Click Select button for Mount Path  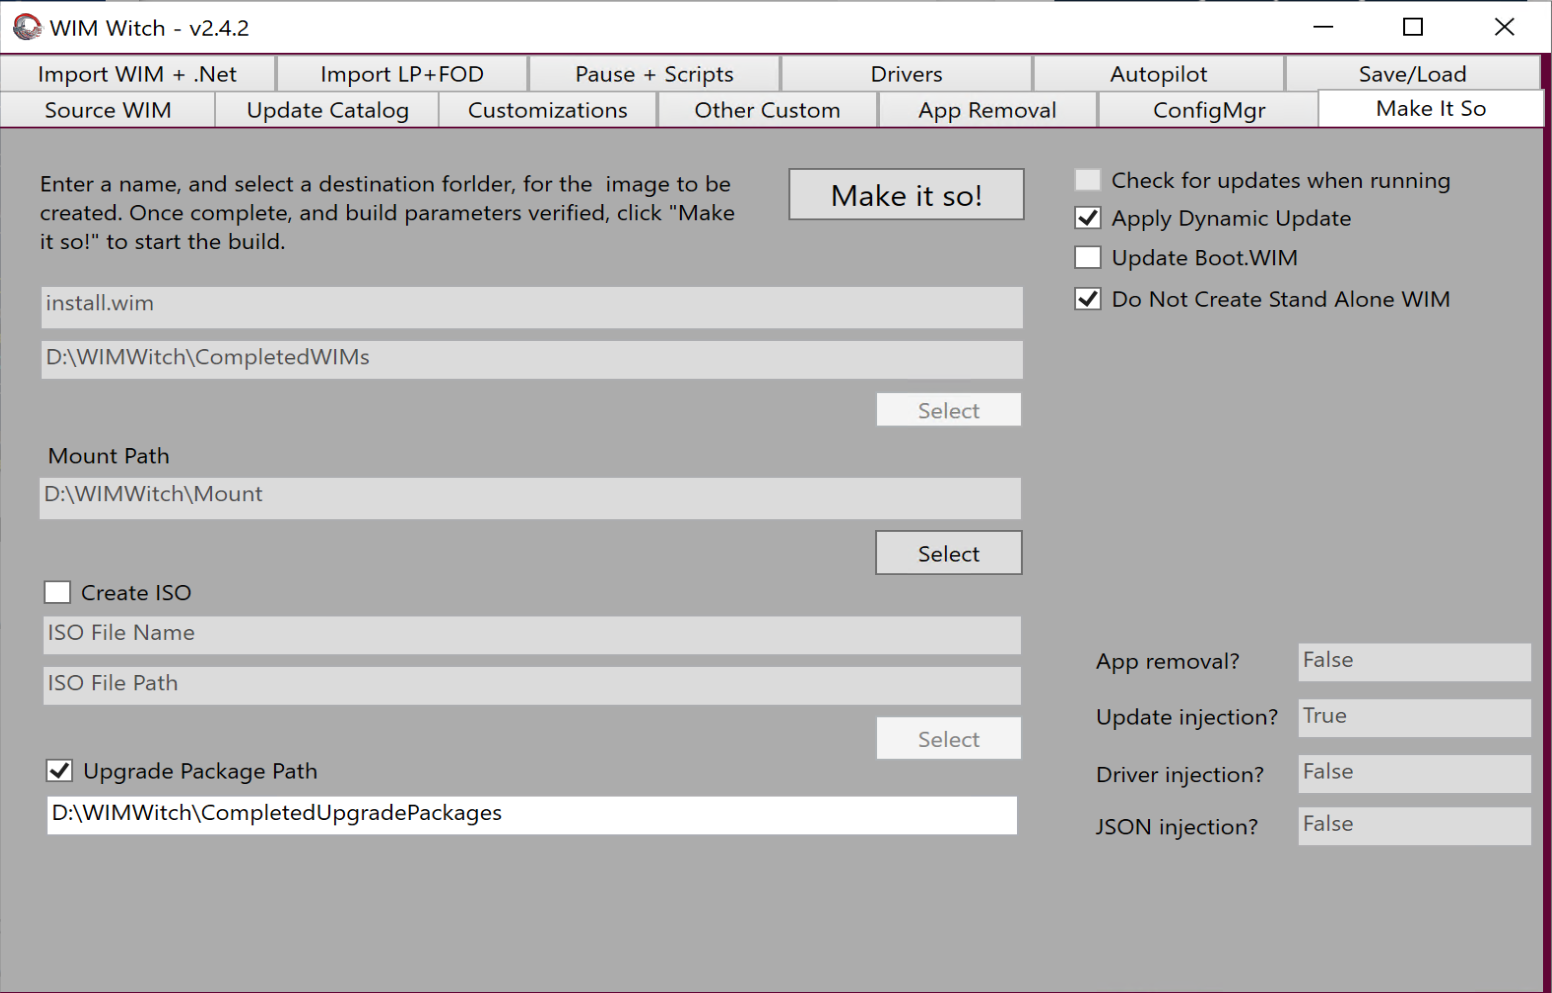948,553
